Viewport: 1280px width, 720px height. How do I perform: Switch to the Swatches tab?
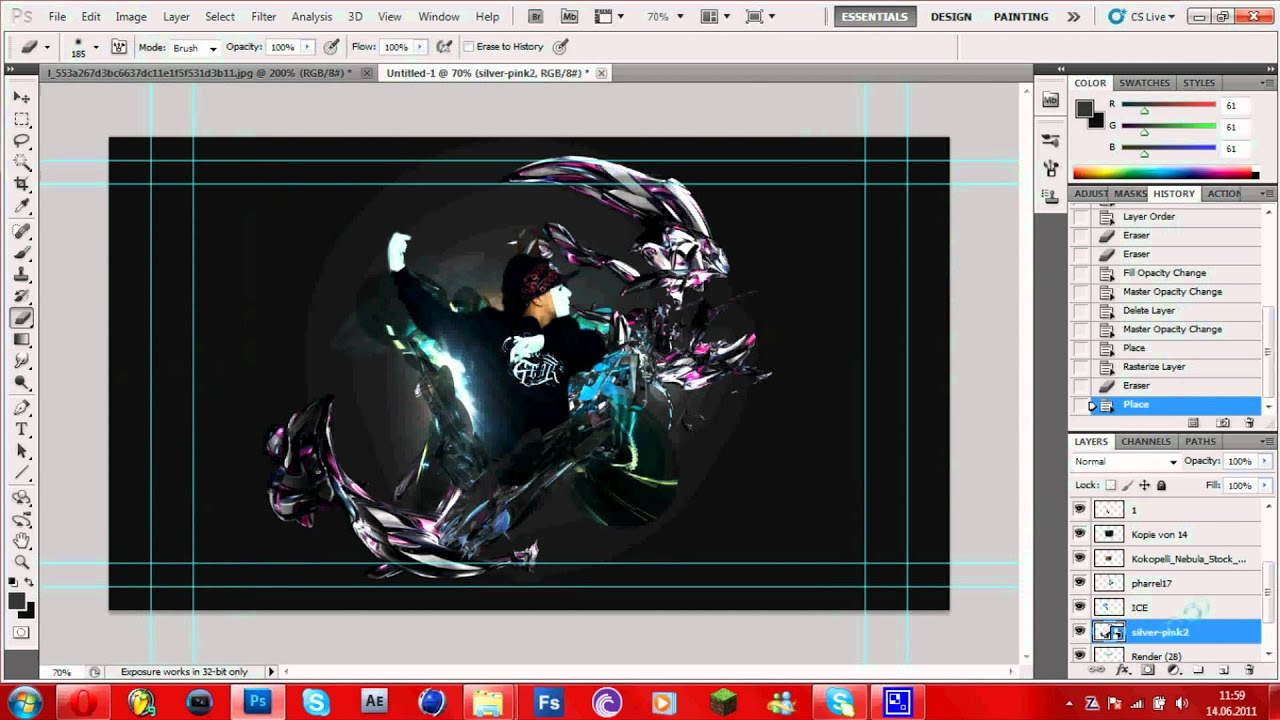pyautogui.click(x=1145, y=83)
